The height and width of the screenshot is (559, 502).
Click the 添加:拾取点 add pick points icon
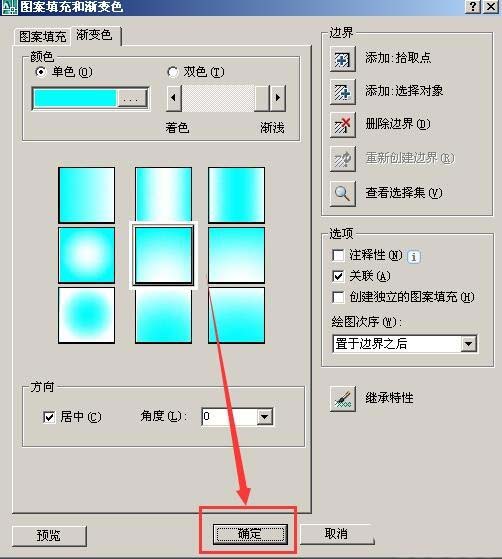(343, 59)
